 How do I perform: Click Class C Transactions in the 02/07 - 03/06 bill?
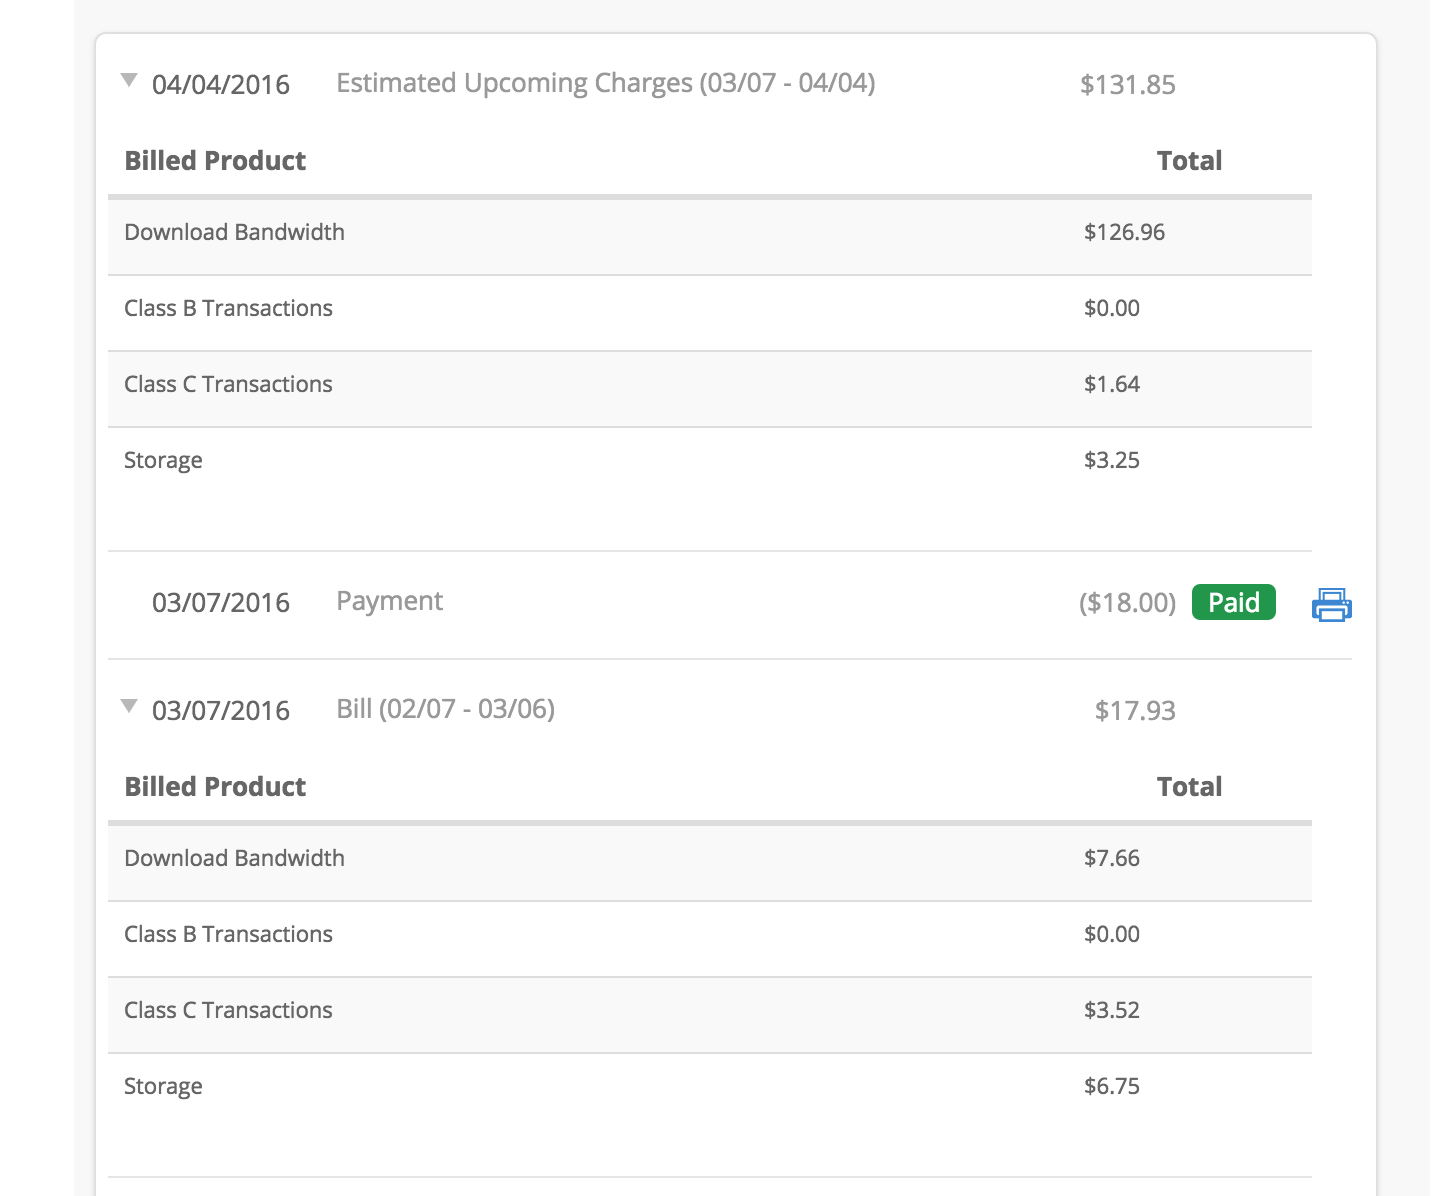(x=228, y=1010)
